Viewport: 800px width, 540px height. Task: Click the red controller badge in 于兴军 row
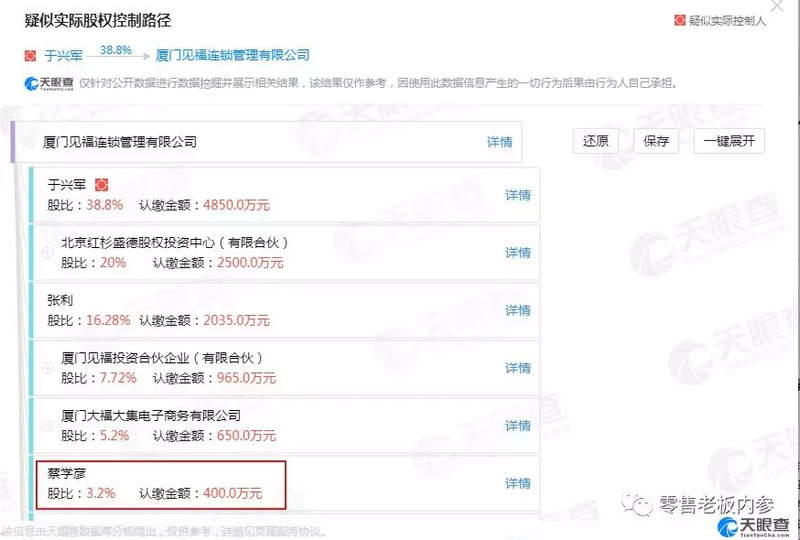102,184
